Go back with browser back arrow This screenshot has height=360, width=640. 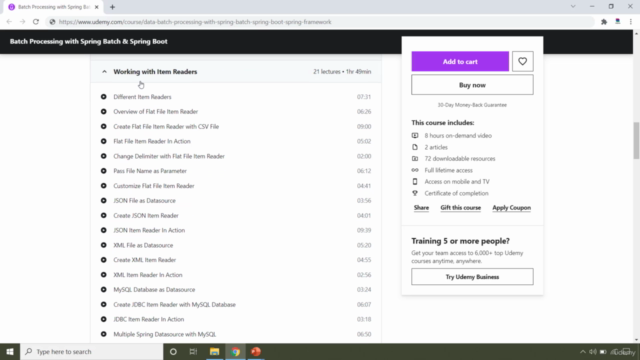[9, 22]
